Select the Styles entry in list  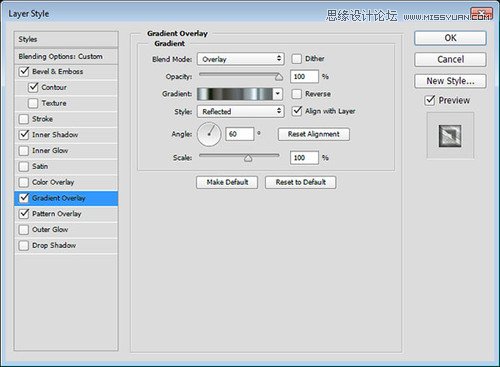pos(66,39)
